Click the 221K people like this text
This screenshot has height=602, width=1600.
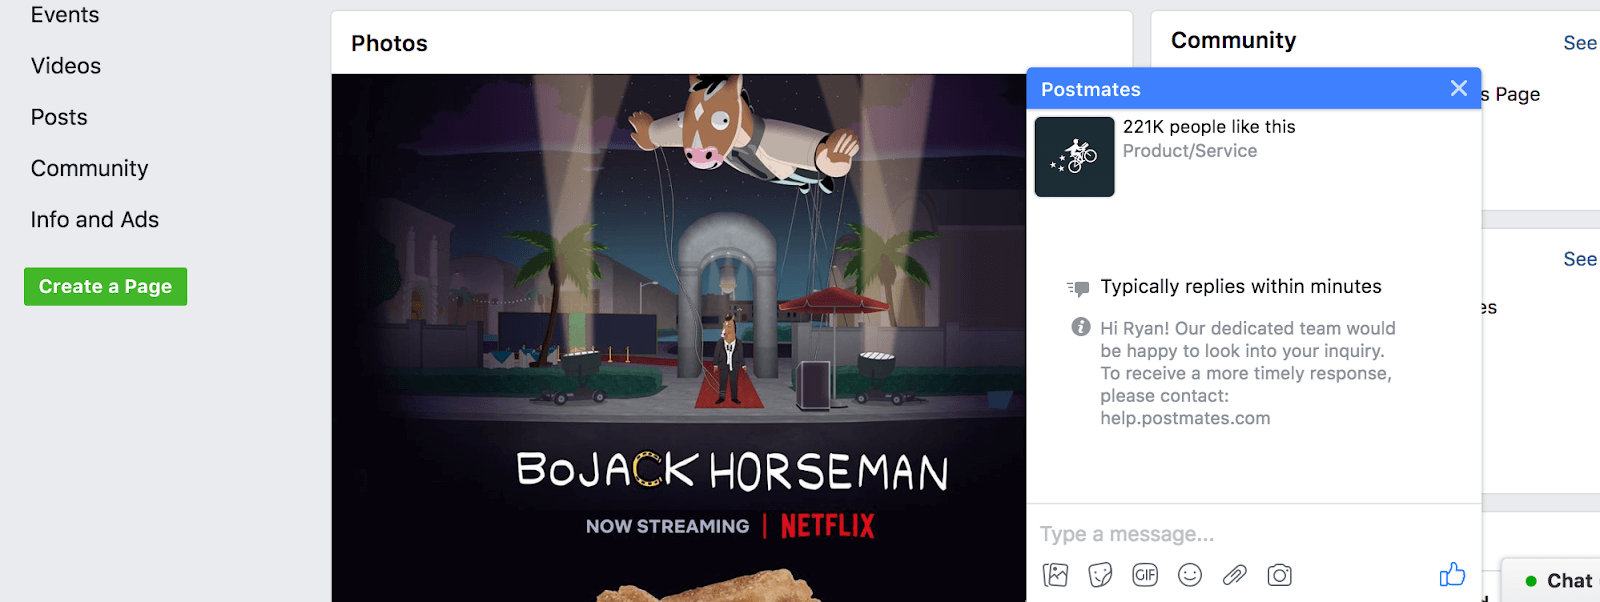tap(1209, 127)
